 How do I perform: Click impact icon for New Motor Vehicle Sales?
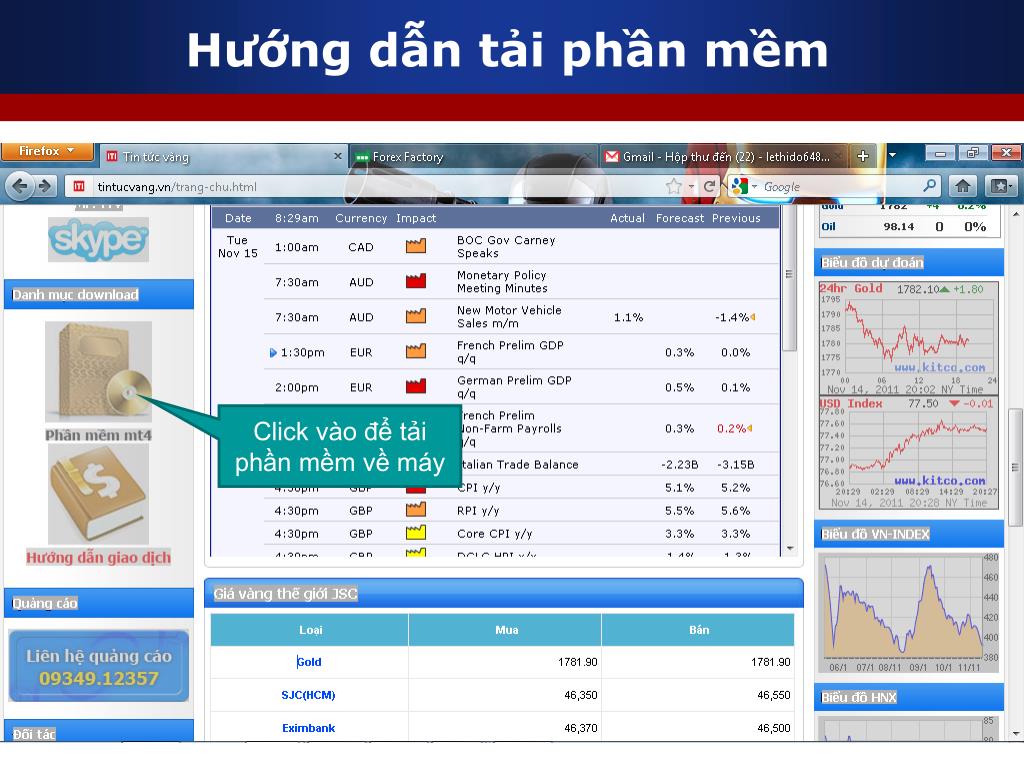click(415, 317)
